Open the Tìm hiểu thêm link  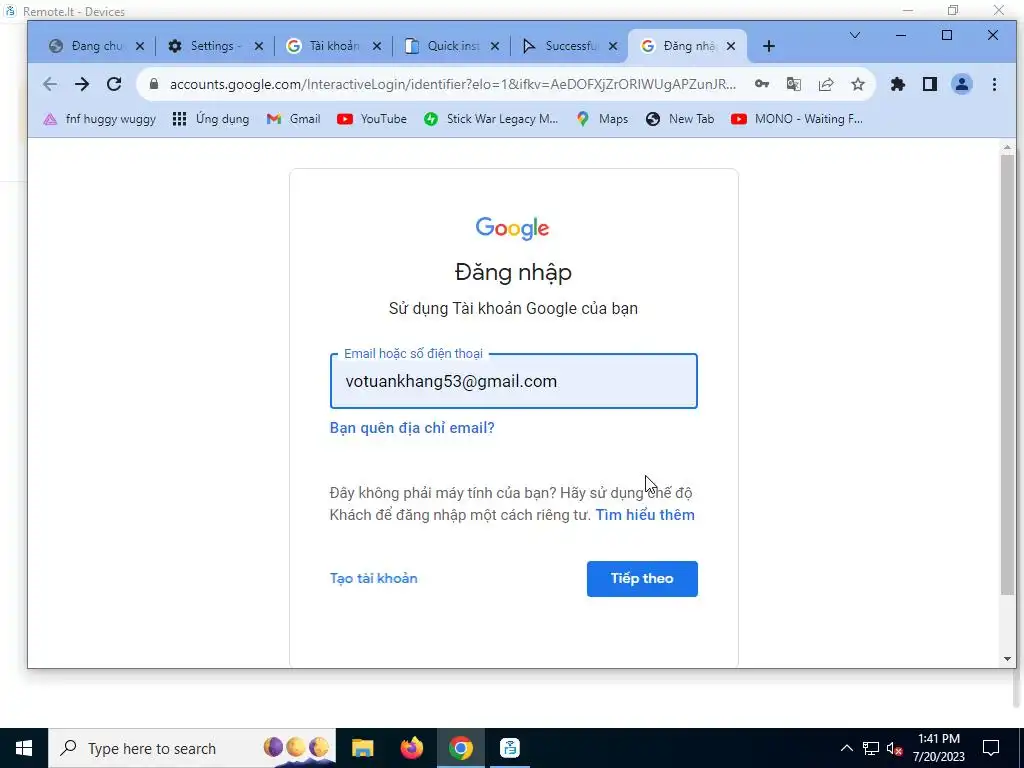(645, 515)
